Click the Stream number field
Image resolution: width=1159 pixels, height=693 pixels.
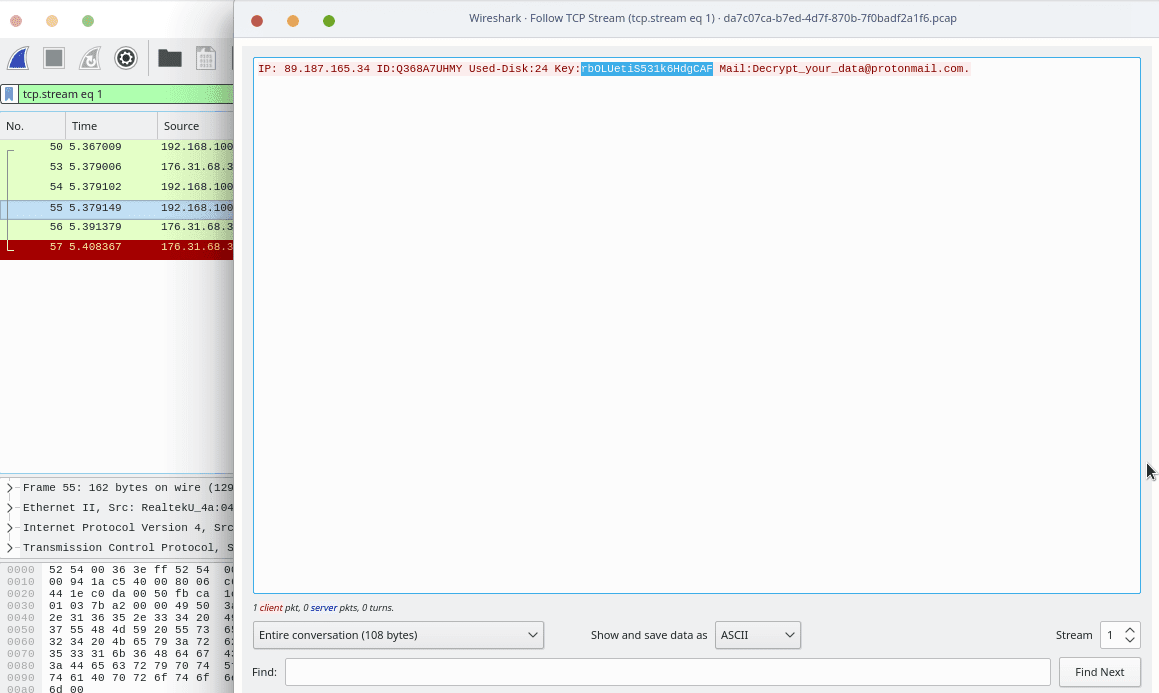(x=1112, y=635)
